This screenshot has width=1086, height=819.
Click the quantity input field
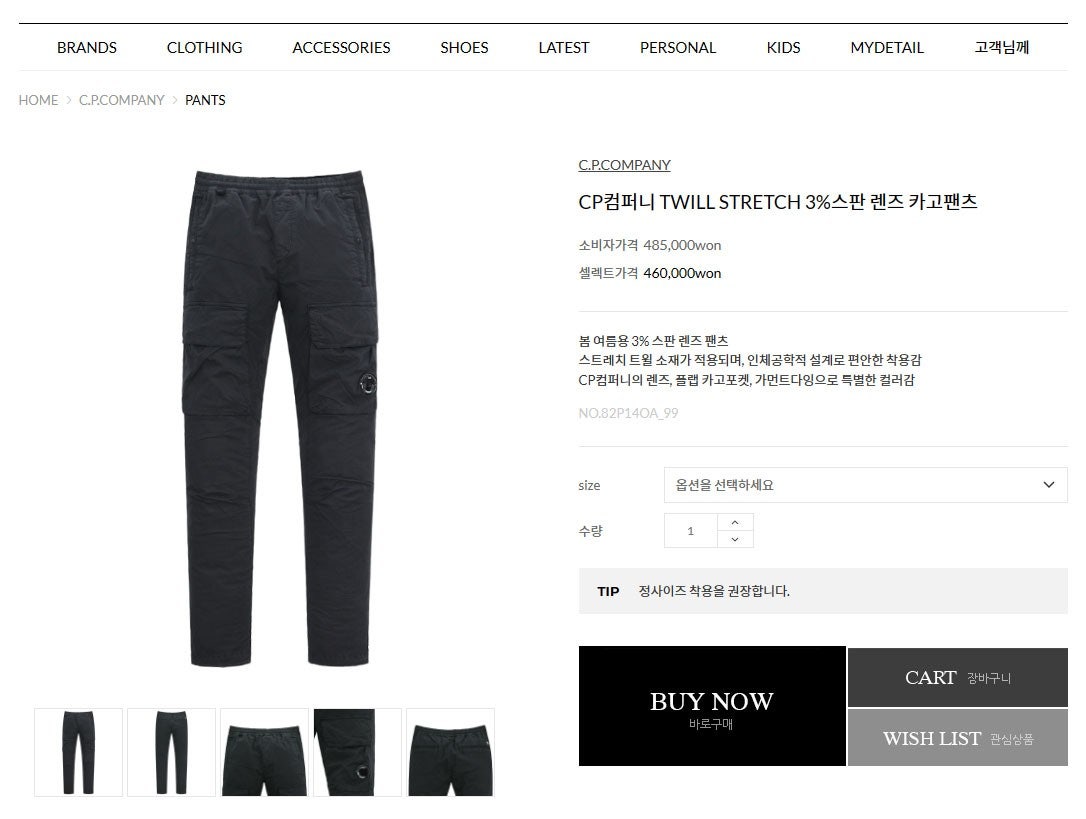691,531
